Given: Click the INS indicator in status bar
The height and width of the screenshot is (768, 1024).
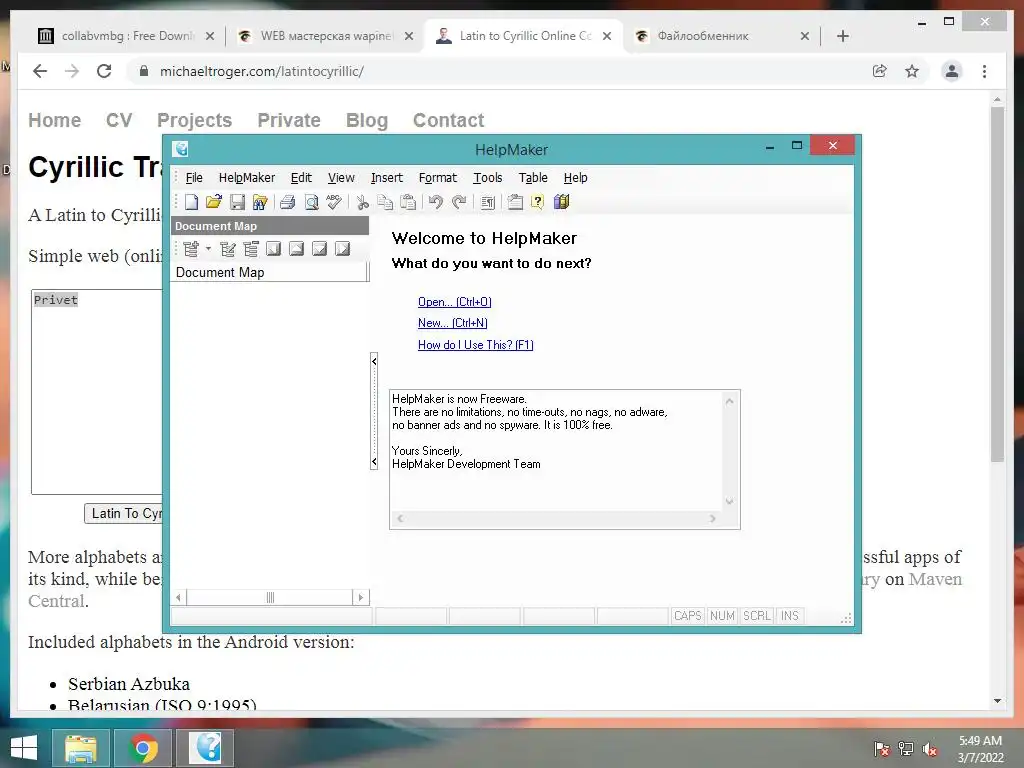Looking at the screenshot, I should [790, 616].
